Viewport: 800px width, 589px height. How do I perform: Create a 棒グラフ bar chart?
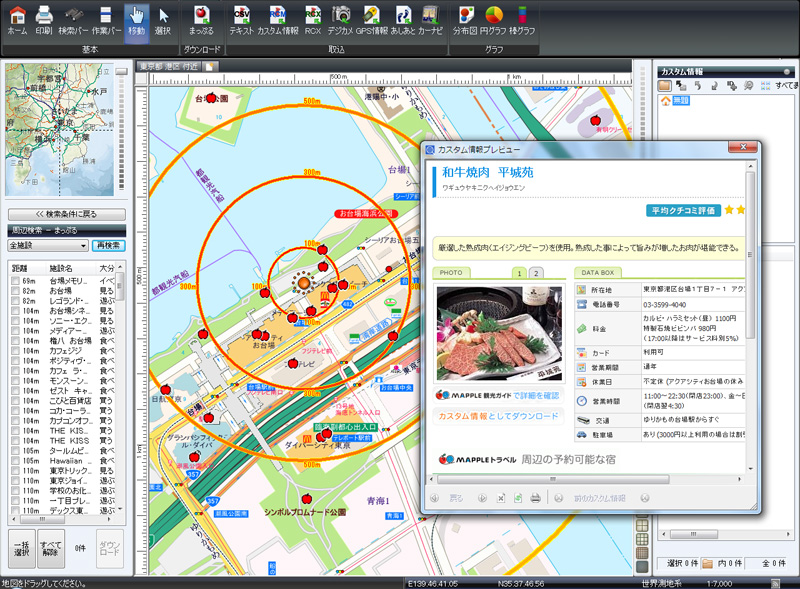521,20
